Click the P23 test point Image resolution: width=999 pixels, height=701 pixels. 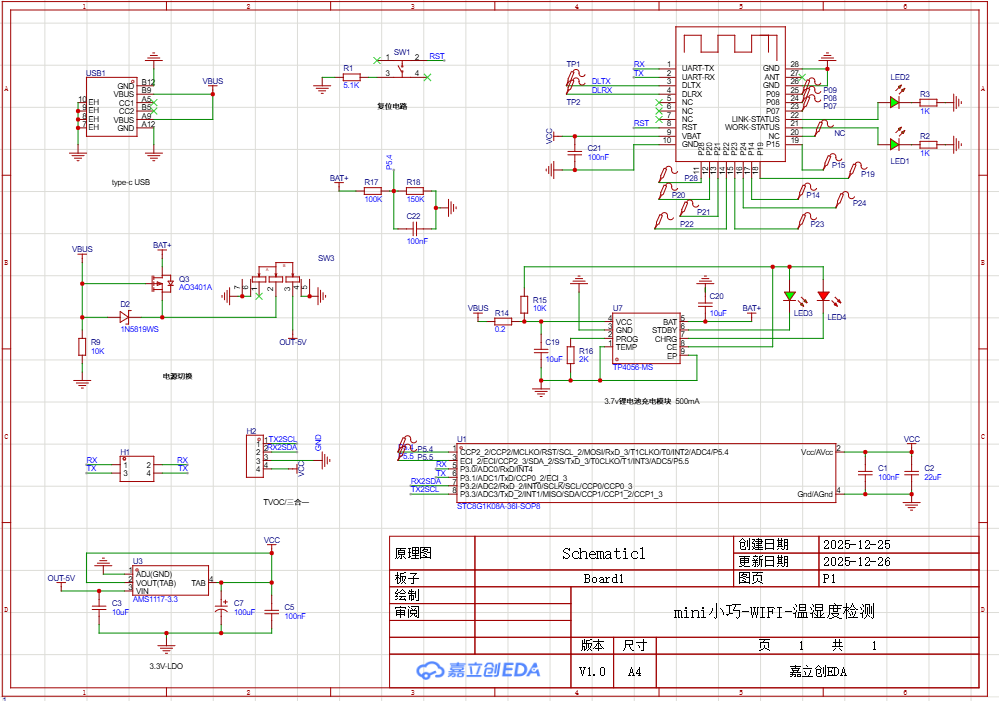tap(807, 220)
